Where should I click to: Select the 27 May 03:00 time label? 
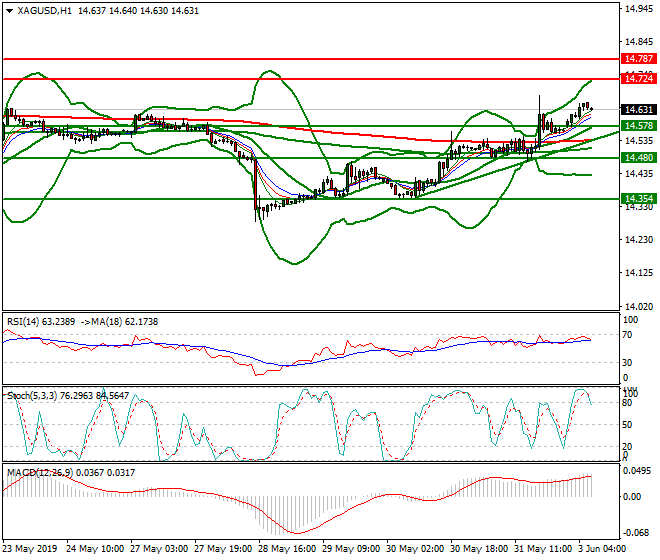[x=159, y=549]
